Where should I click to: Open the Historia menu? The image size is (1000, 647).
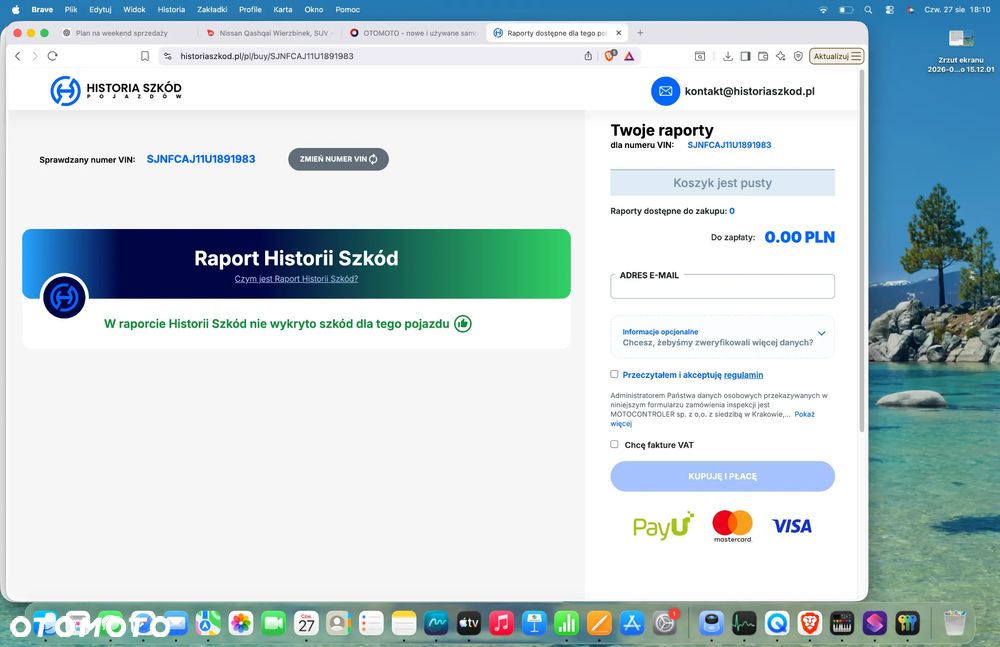[x=171, y=10]
